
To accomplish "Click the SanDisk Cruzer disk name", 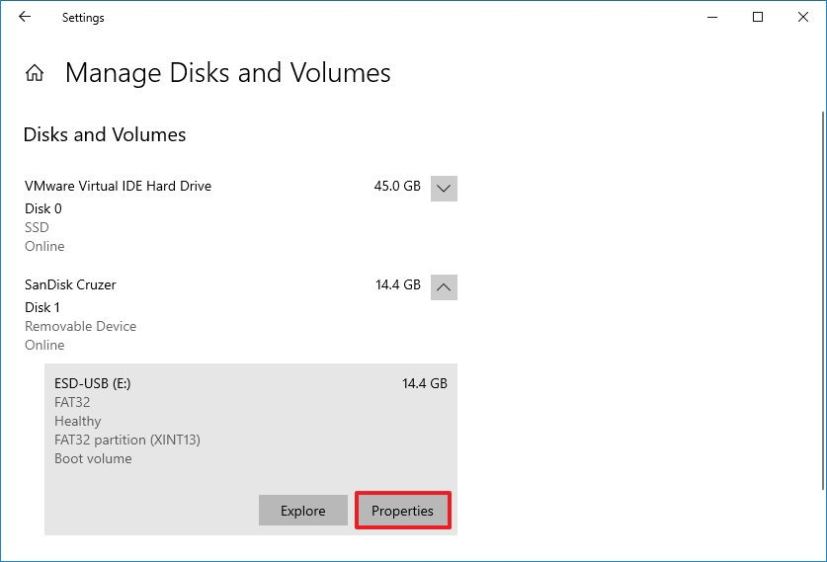I will [x=70, y=285].
